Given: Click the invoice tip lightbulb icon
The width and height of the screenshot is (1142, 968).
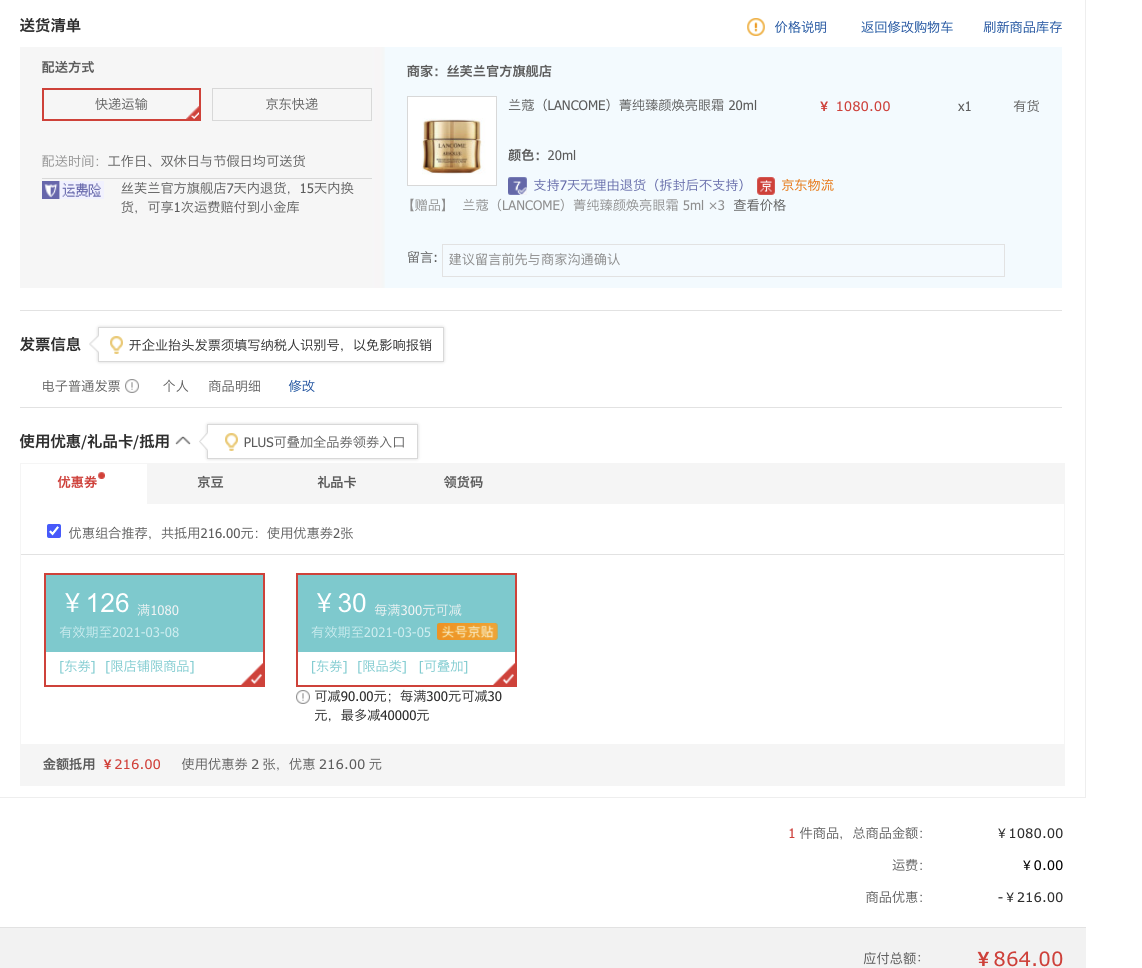Looking at the screenshot, I should (116, 345).
